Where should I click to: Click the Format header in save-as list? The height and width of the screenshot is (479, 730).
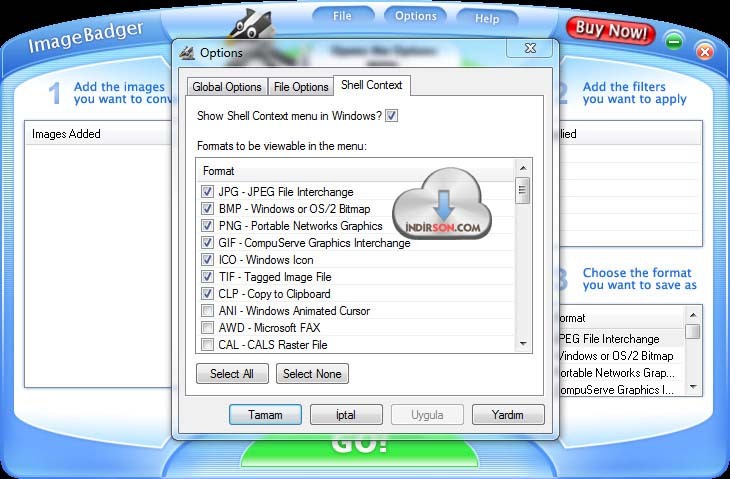pyautogui.click(x=621, y=318)
